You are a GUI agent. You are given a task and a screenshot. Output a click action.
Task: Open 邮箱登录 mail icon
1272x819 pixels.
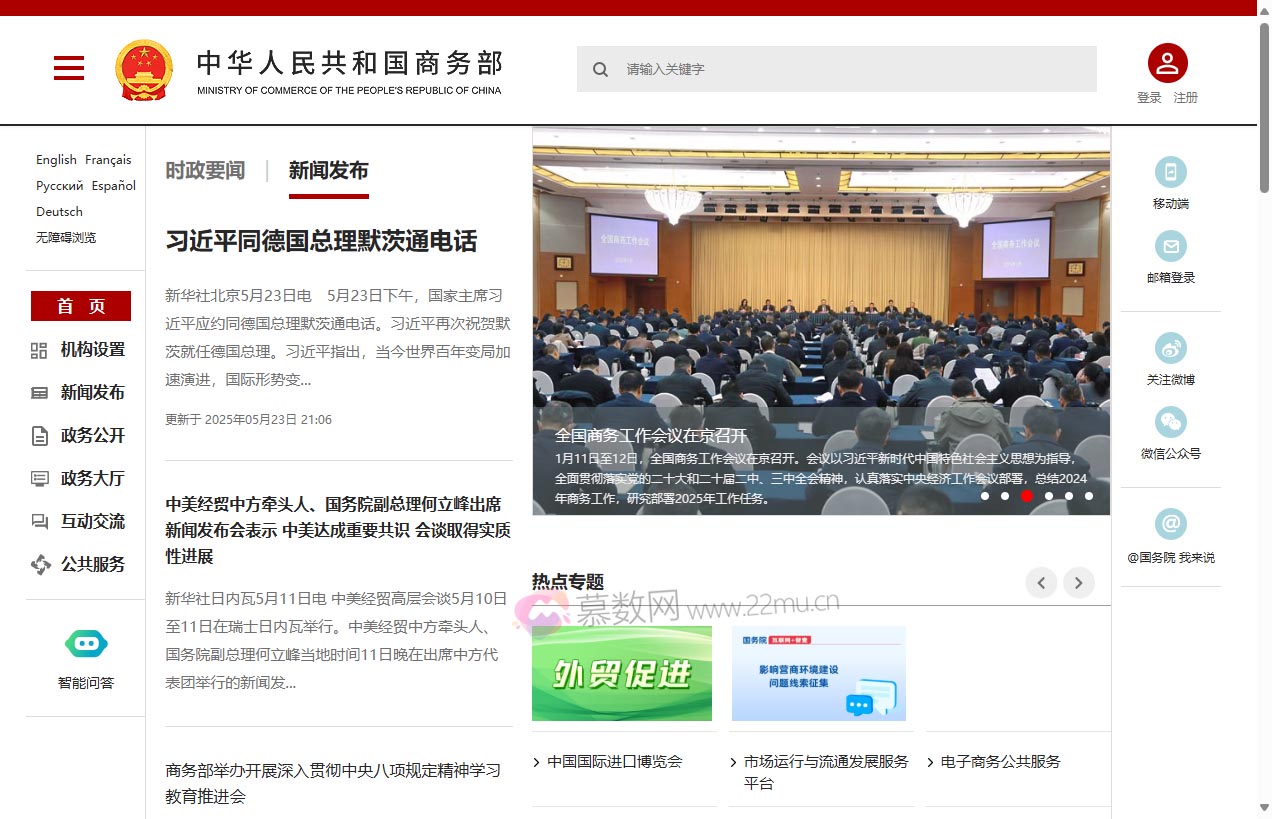(1170, 247)
